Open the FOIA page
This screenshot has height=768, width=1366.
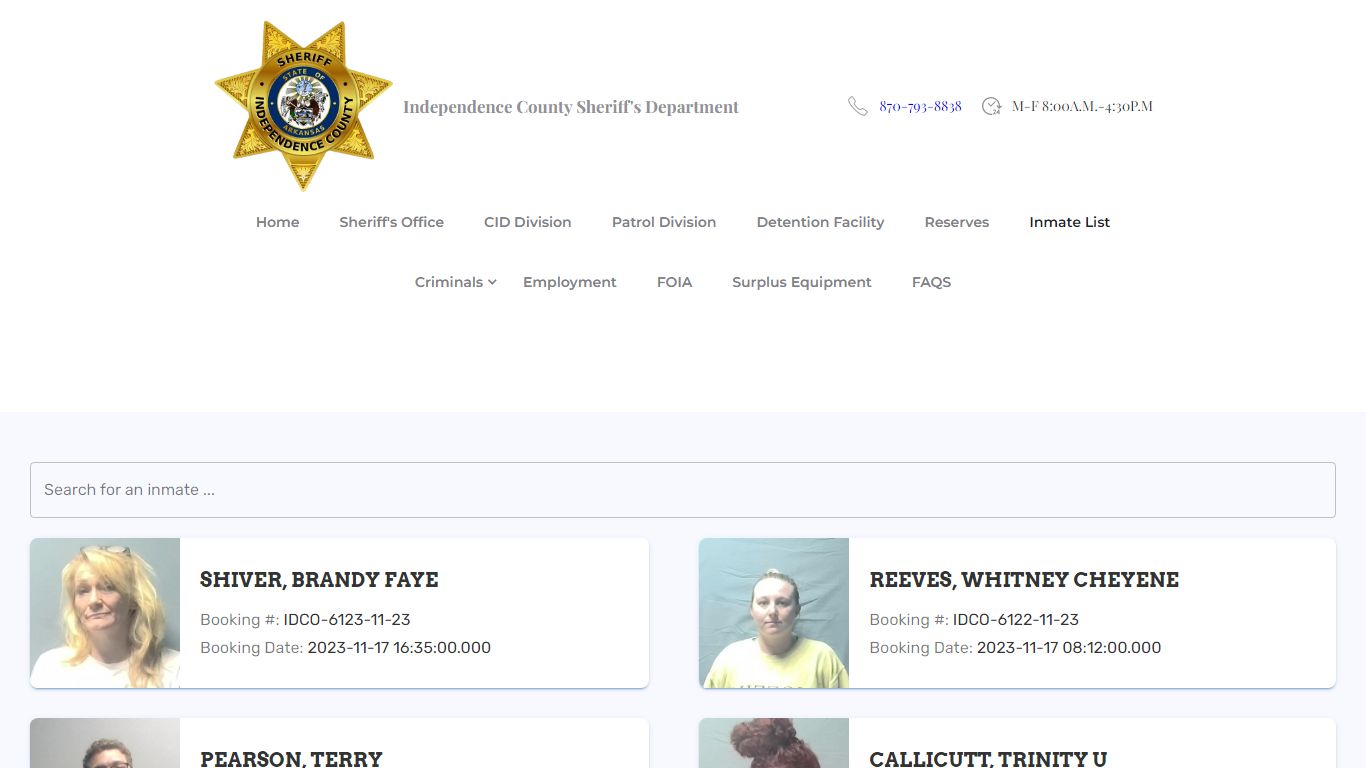point(674,282)
